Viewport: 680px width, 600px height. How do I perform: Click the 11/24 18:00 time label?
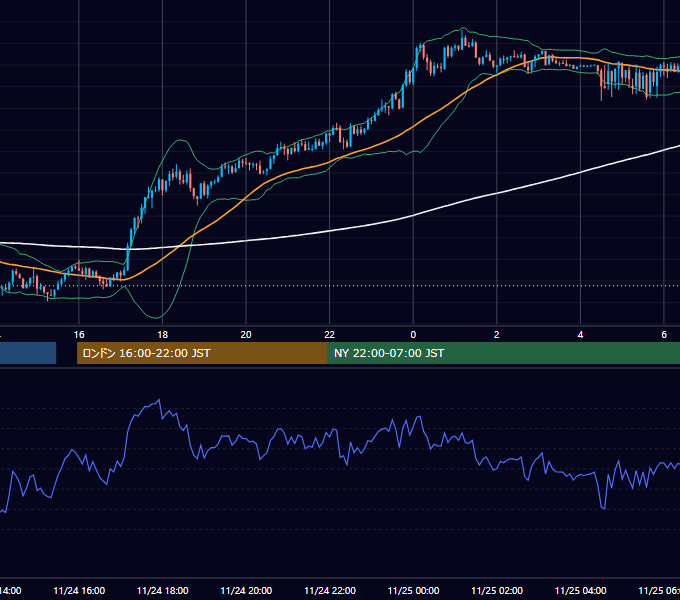163,590
